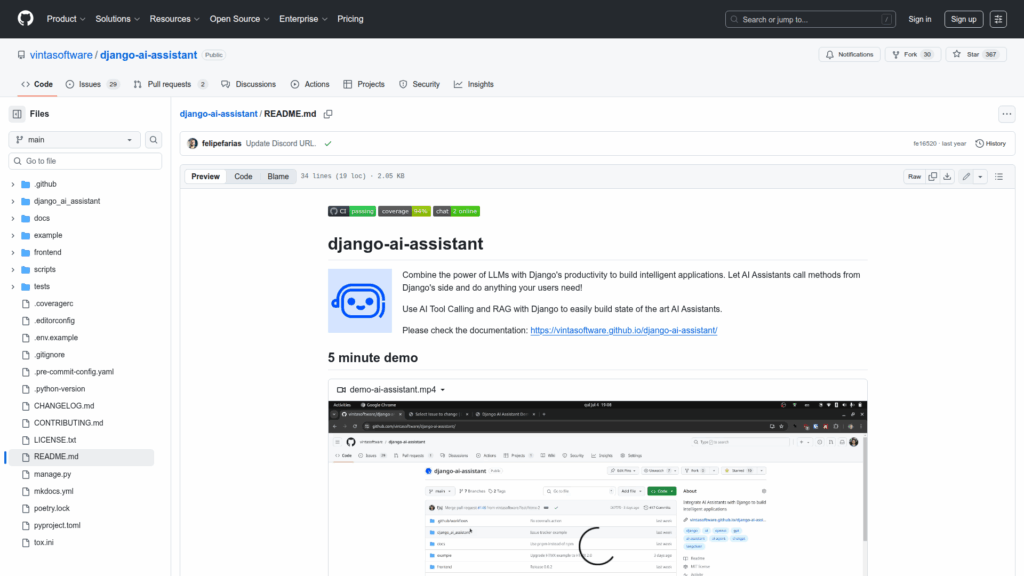This screenshot has width=1024, height=576.
Task: Collapse the Files side panel icon
Action: (x=17, y=114)
